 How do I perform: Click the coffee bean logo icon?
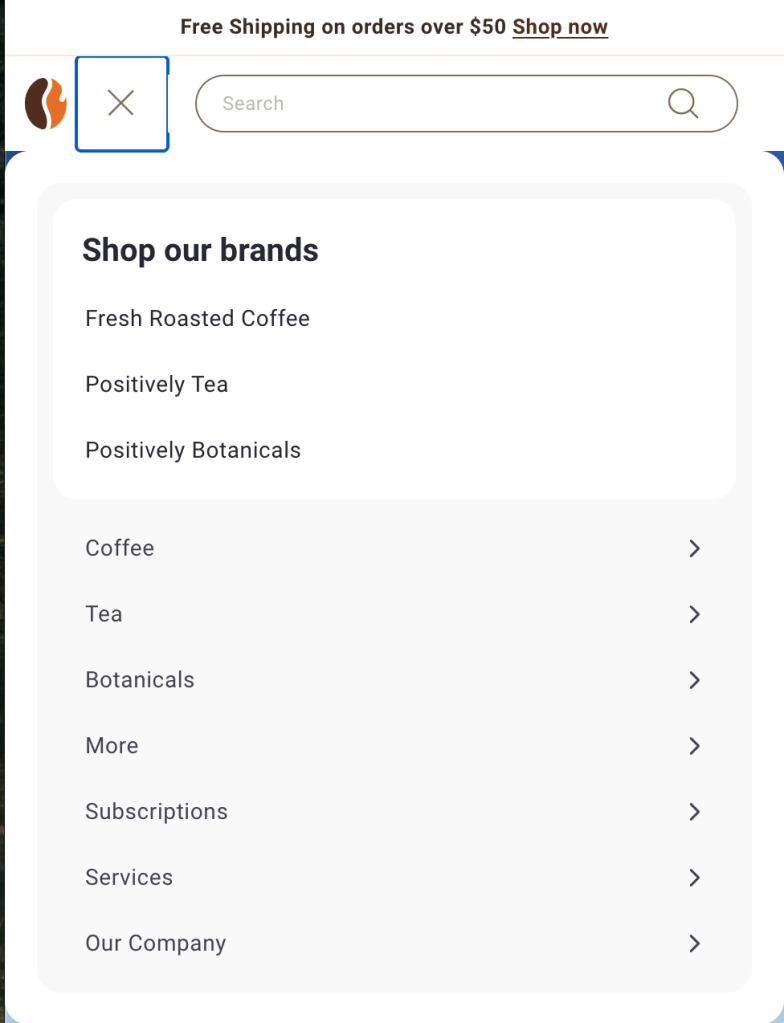(46, 104)
